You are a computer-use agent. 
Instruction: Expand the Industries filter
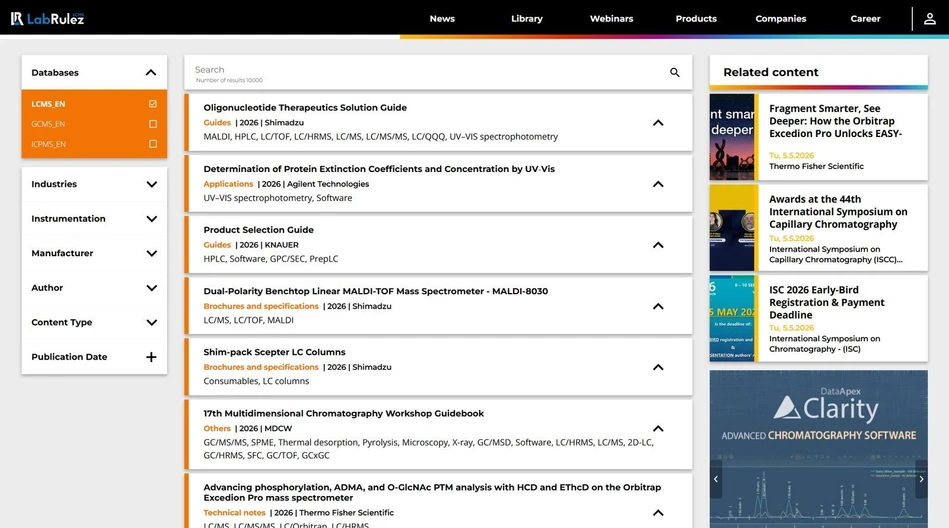click(151, 184)
